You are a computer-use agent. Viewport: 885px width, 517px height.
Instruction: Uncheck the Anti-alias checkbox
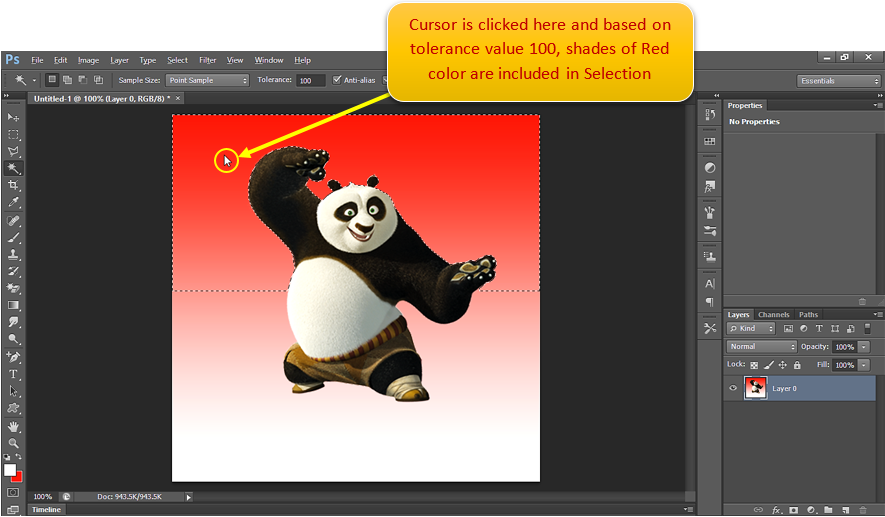[337, 80]
